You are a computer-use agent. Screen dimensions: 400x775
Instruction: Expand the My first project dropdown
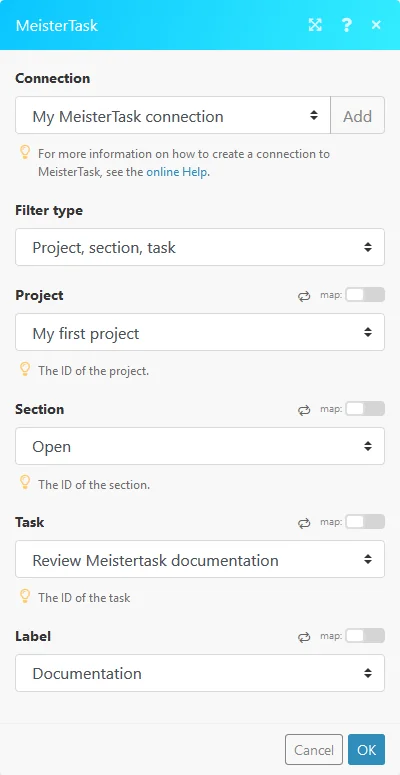(x=200, y=332)
